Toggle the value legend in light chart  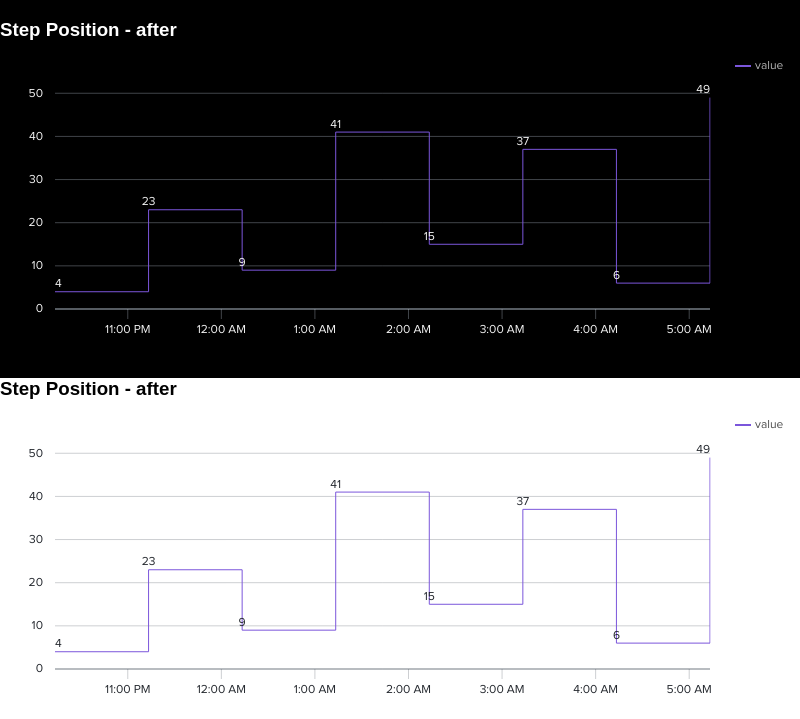(759, 425)
